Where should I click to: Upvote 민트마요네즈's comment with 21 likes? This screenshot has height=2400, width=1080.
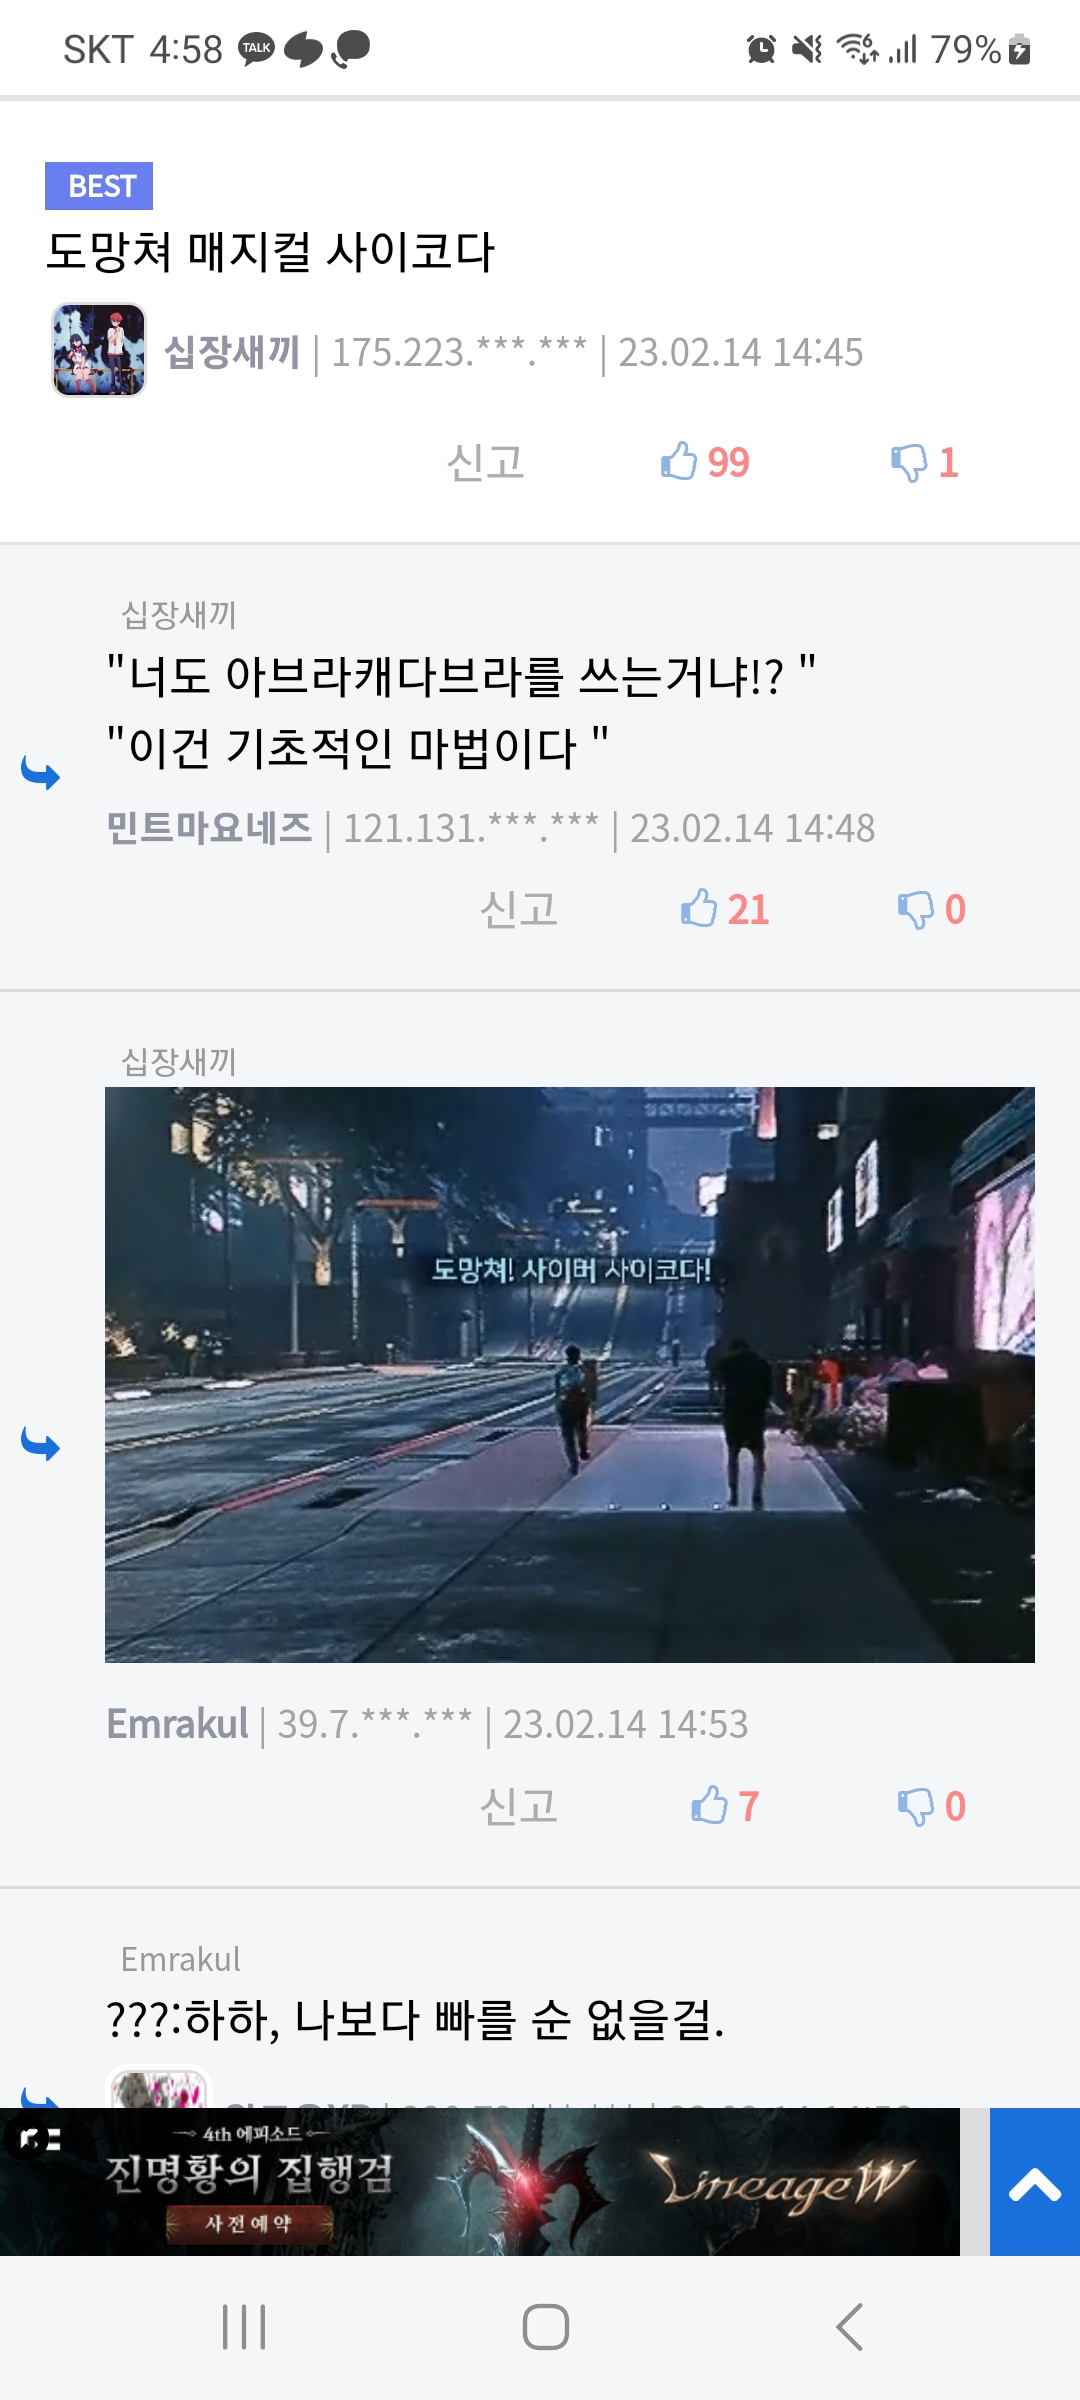(x=725, y=909)
